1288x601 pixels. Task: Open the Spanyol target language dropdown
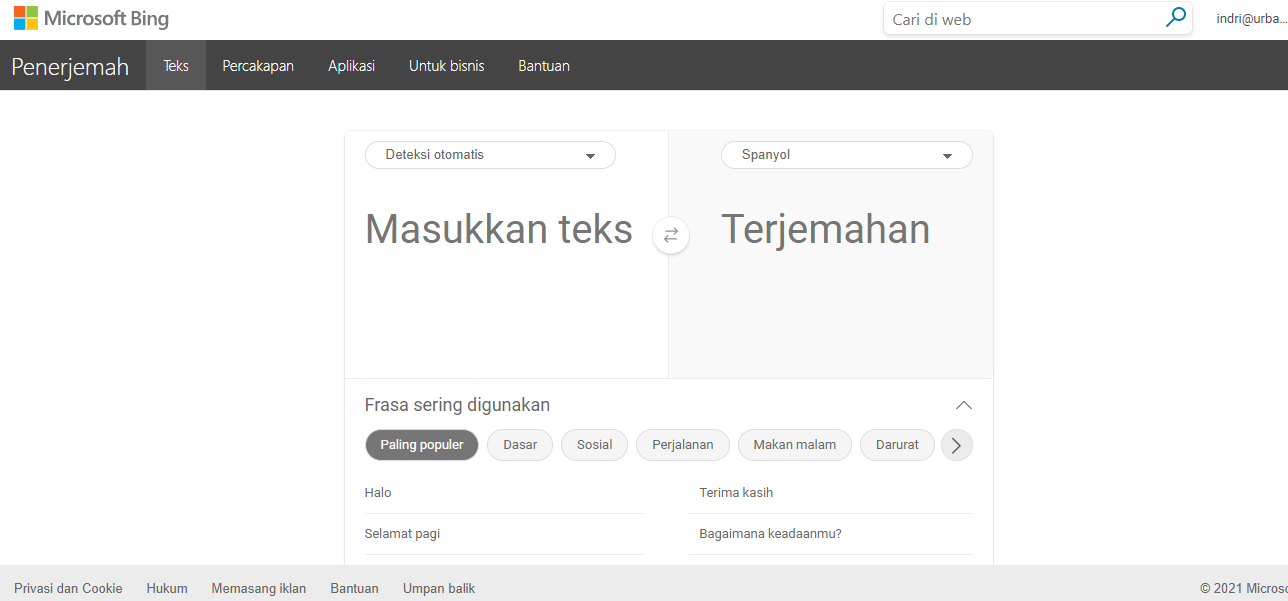846,155
